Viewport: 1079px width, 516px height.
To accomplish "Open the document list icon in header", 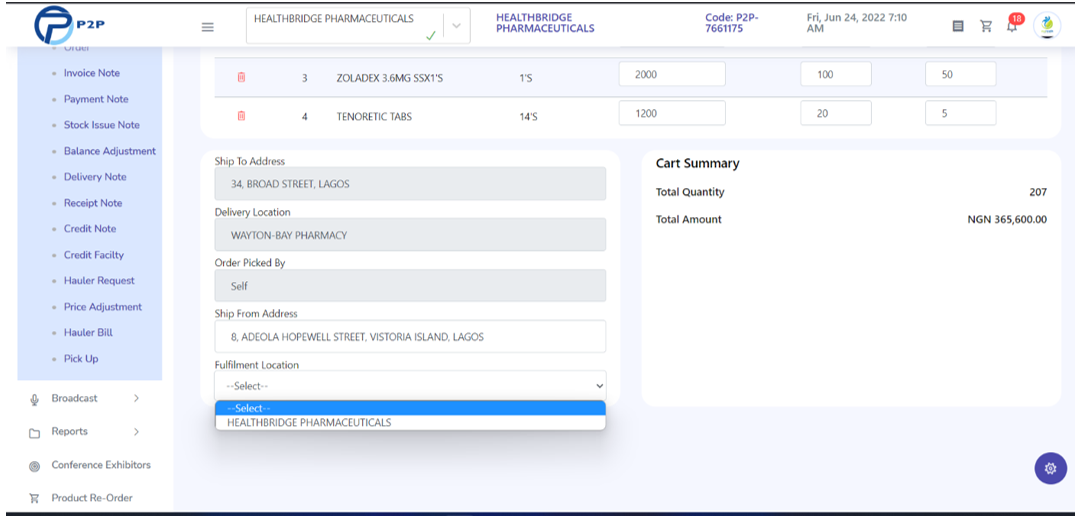I will coord(958,26).
